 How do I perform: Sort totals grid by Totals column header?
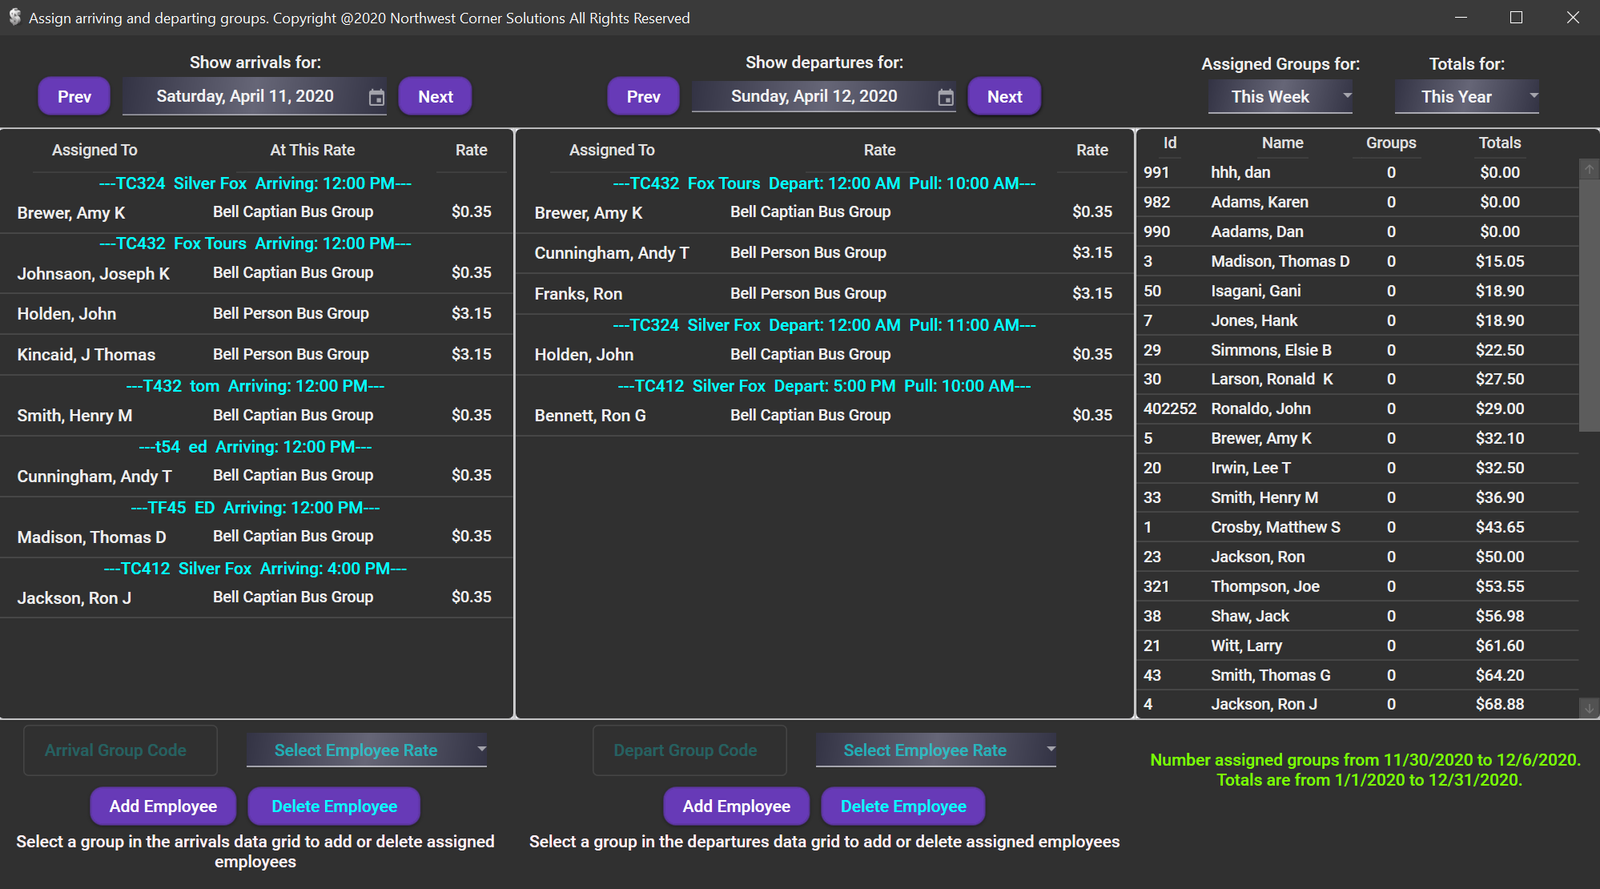(1499, 143)
